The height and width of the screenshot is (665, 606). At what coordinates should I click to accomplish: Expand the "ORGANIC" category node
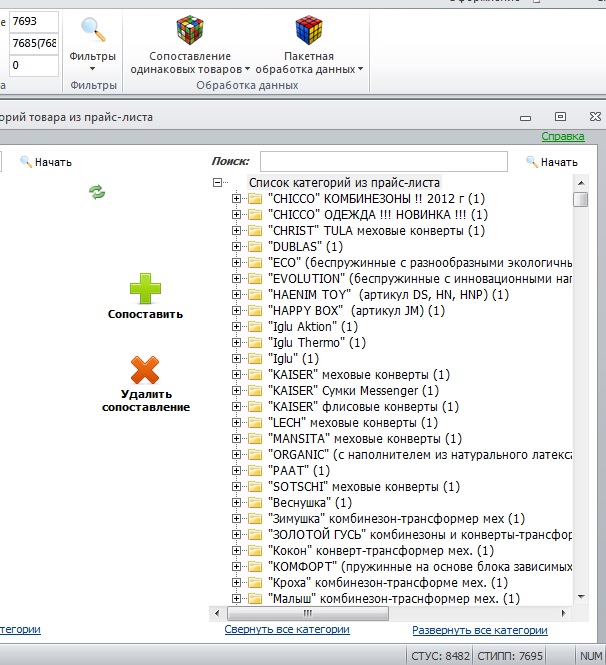click(236, 455)
